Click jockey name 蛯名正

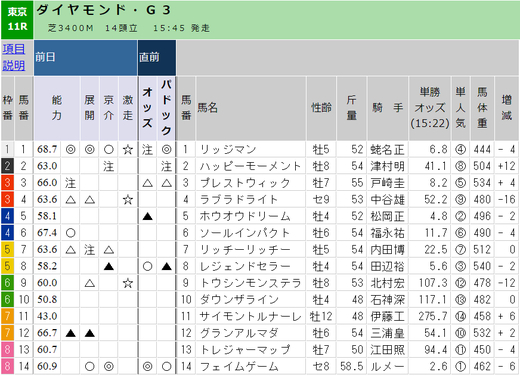pyautogui.click(x=387, y=150)
